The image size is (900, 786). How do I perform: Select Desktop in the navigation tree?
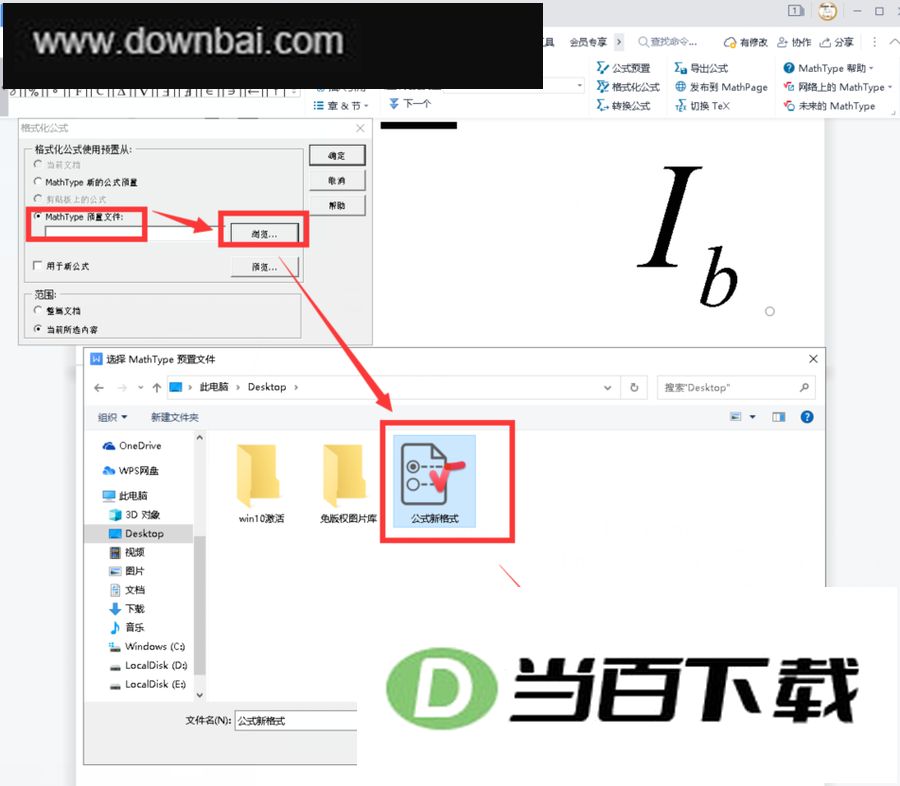pos(143,533)
